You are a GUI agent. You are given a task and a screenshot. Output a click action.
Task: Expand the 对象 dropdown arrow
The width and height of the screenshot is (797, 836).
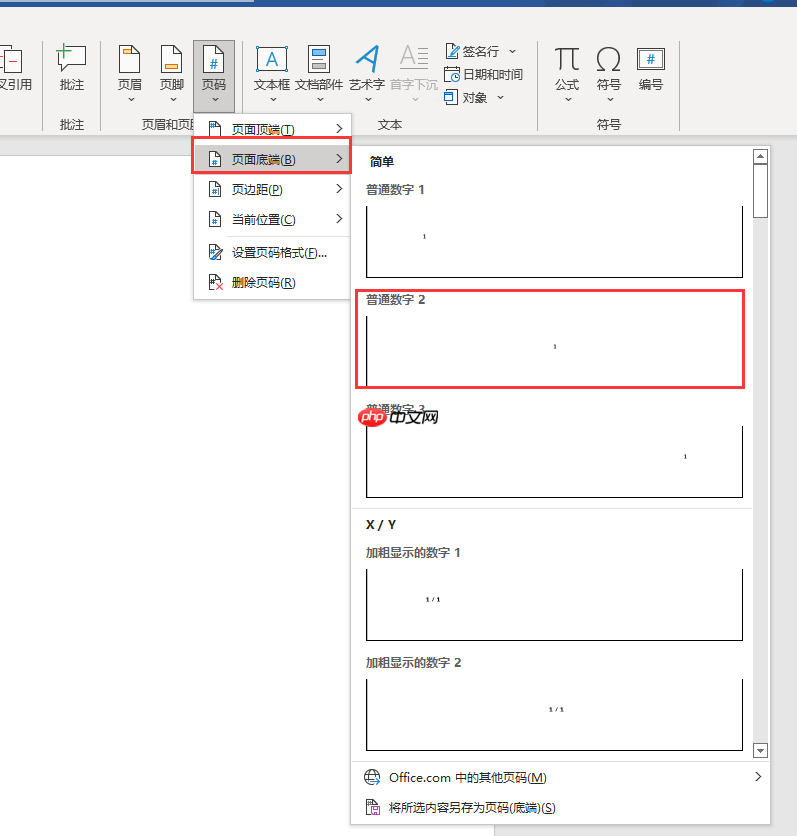pyautogui.click(x=500, y=98)
